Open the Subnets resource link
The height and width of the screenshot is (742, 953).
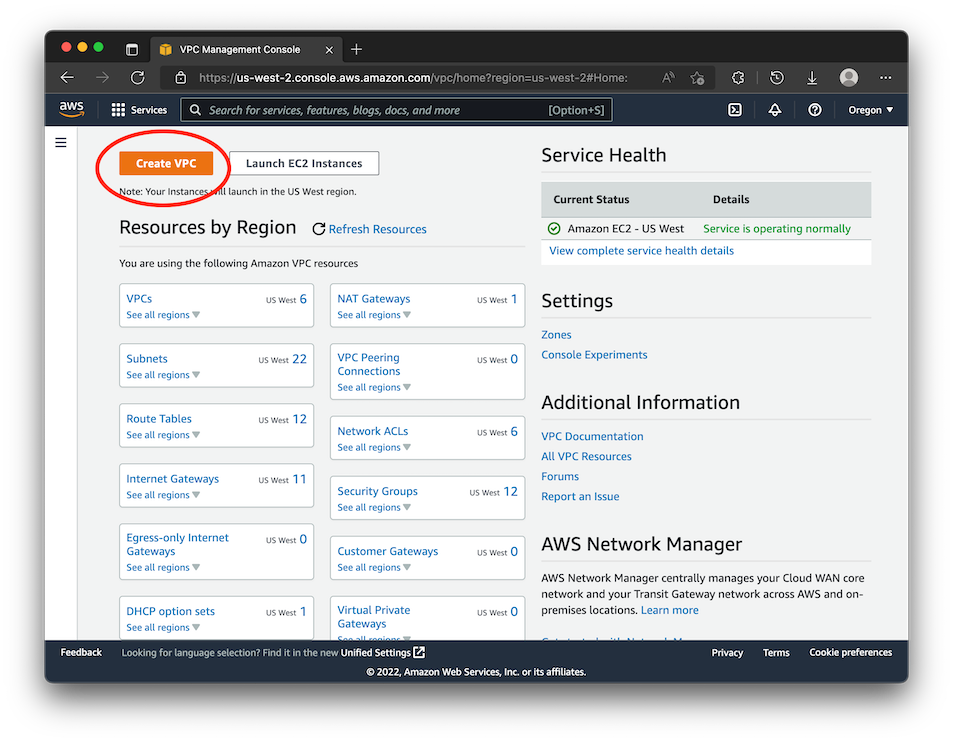pyautogui.click(x=147, y=359)
